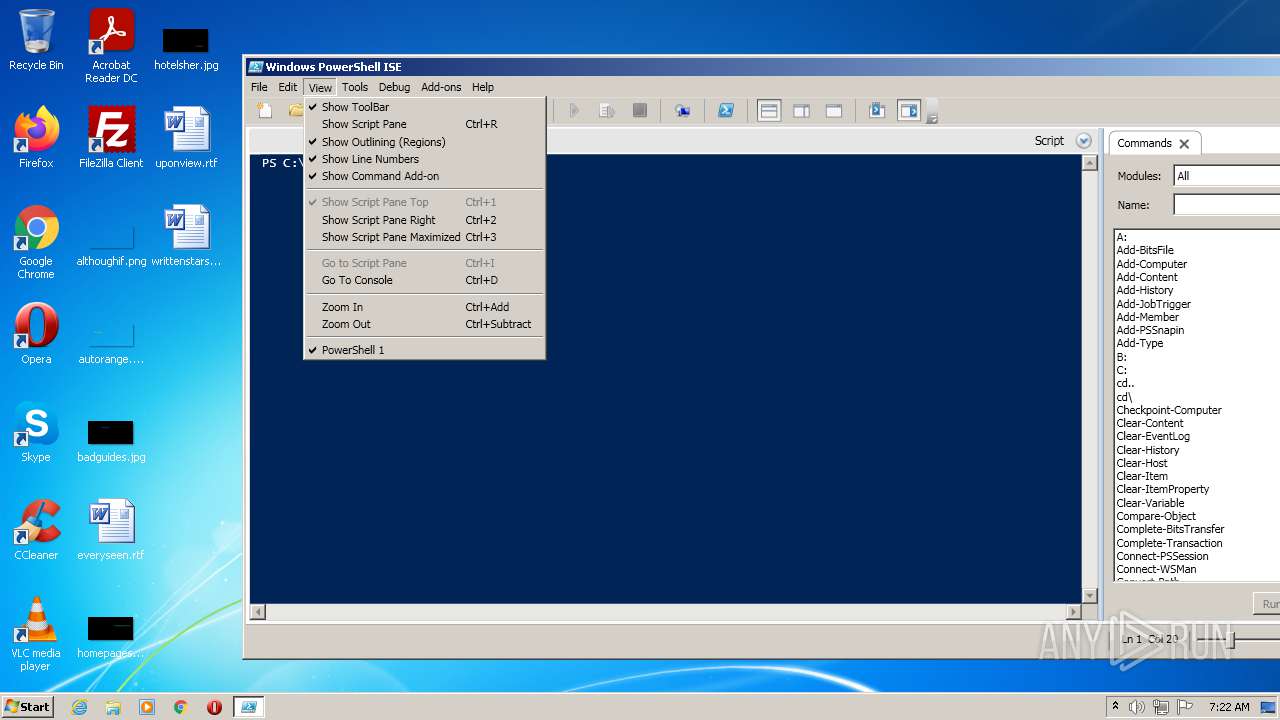
Task: Click the Show Command Add-on toolbar icon
Action: coord(909,111)
